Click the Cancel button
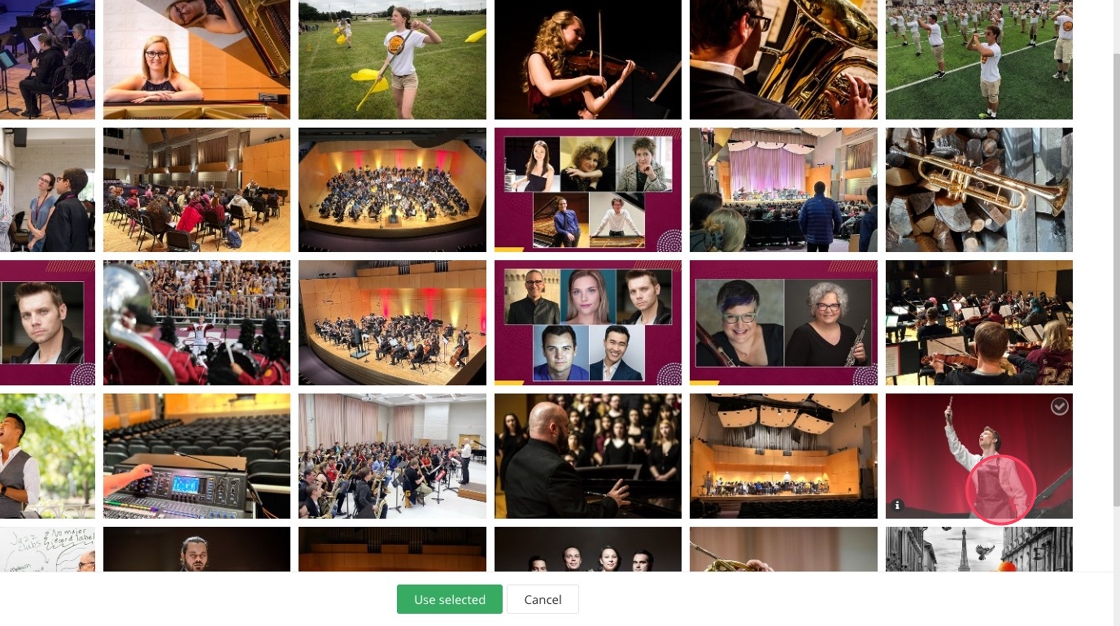The height and width of the screenshot is (626, 1120). [543, 599]
